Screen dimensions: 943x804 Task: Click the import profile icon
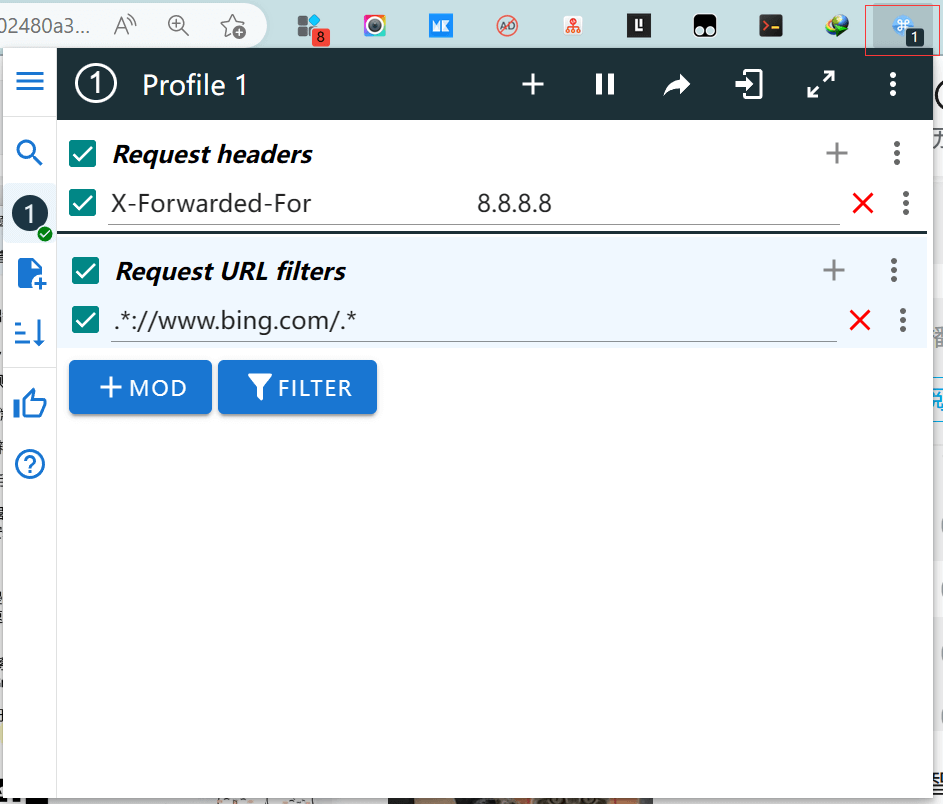(x=749, y=85)
